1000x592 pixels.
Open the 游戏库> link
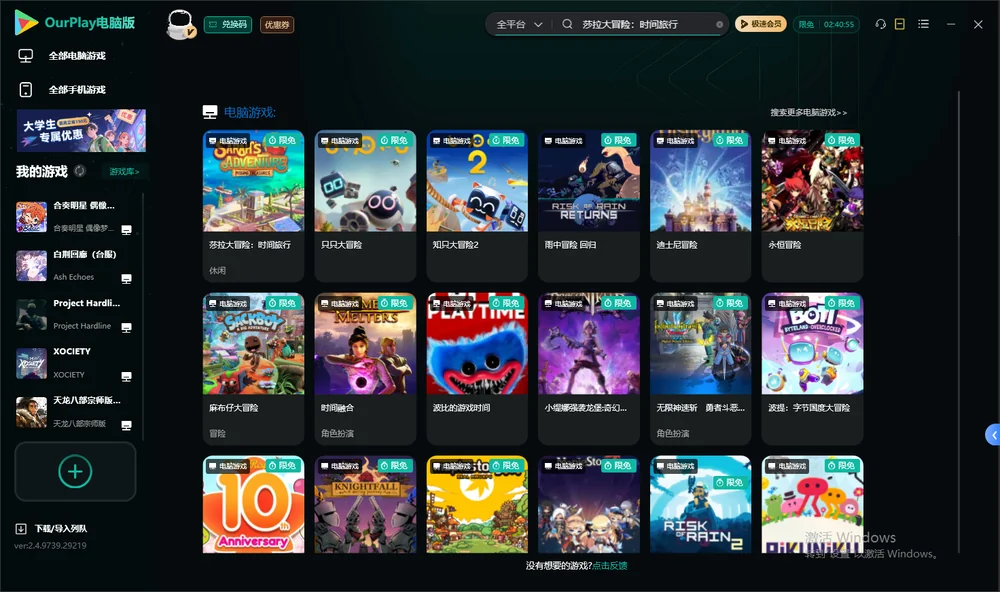[124, 172]
